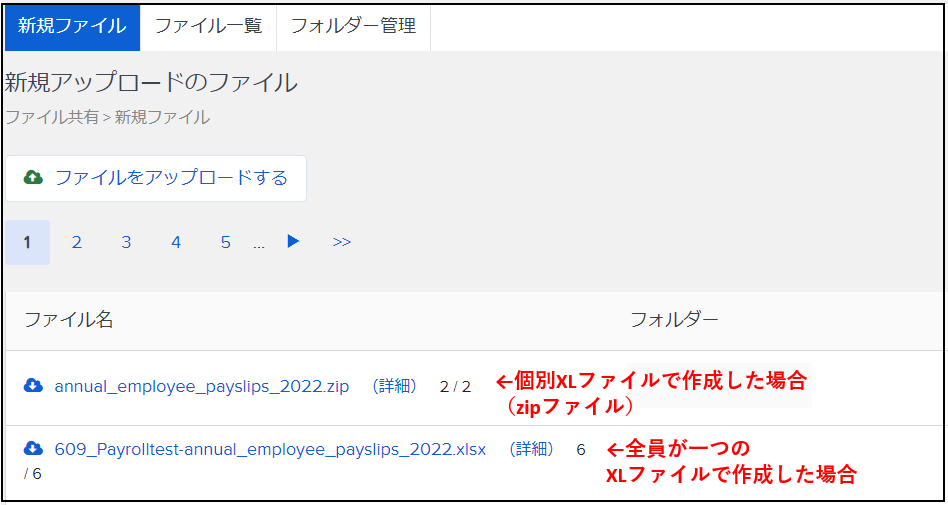Image resolution: width=948 pixels, height=505 pixels.
Task: Show 詳細 for the xlsx file
Action: (530, 449)
